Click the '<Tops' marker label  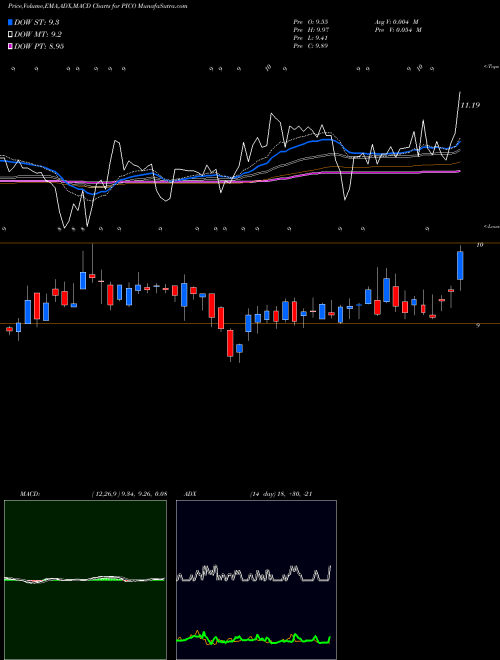tap(491, 67)
